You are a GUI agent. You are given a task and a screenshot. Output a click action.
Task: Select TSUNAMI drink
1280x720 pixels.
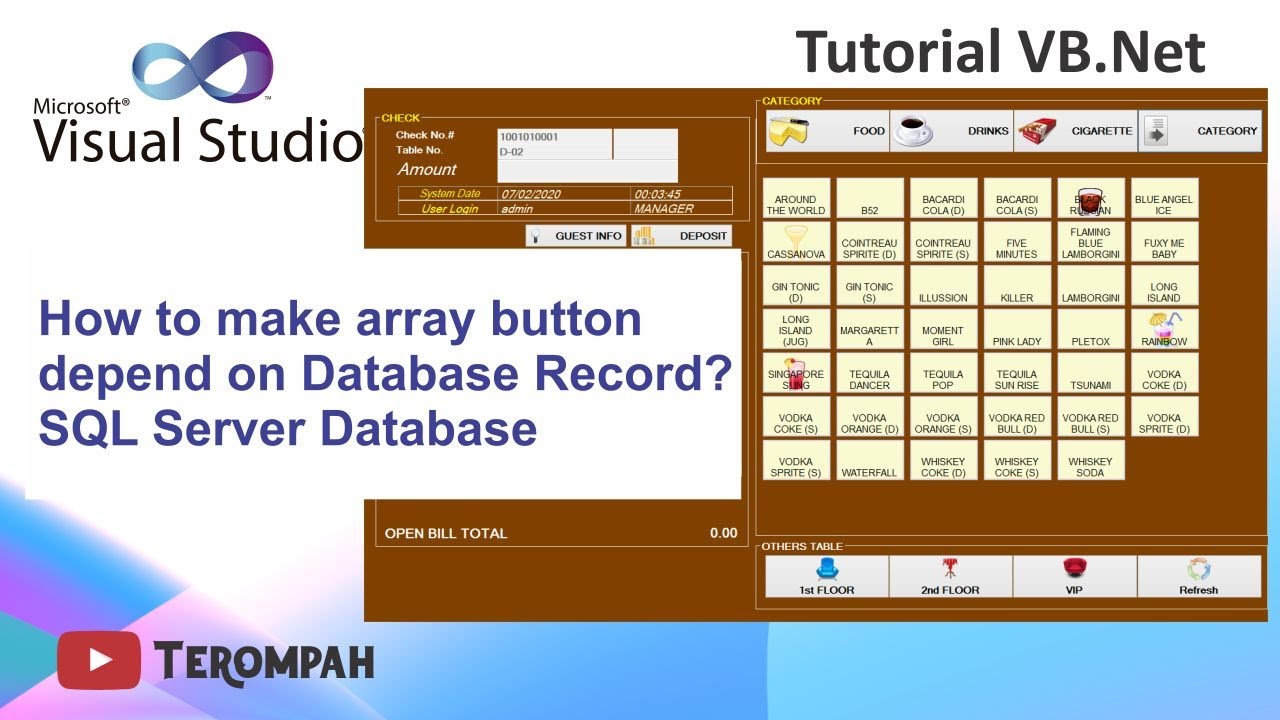tap(1091, 373)
